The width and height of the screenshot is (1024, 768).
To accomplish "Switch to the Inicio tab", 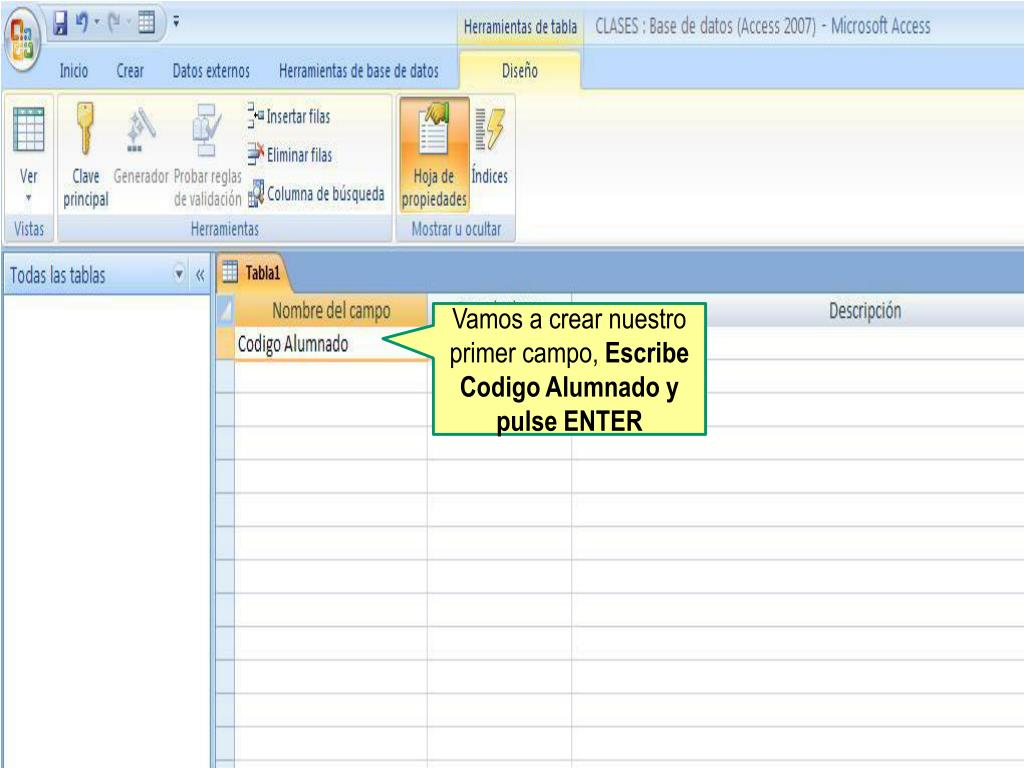I will tap(74, 71).
